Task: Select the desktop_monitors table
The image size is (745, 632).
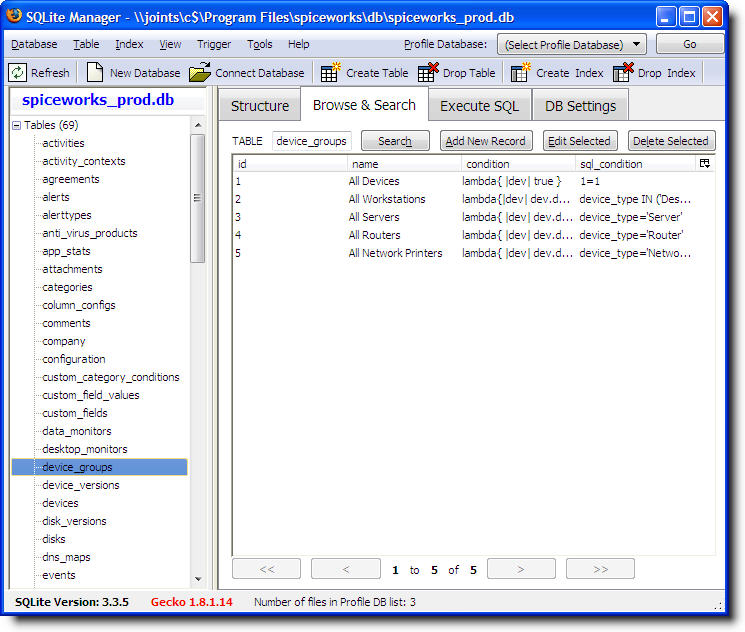Action: coord(85,449)
